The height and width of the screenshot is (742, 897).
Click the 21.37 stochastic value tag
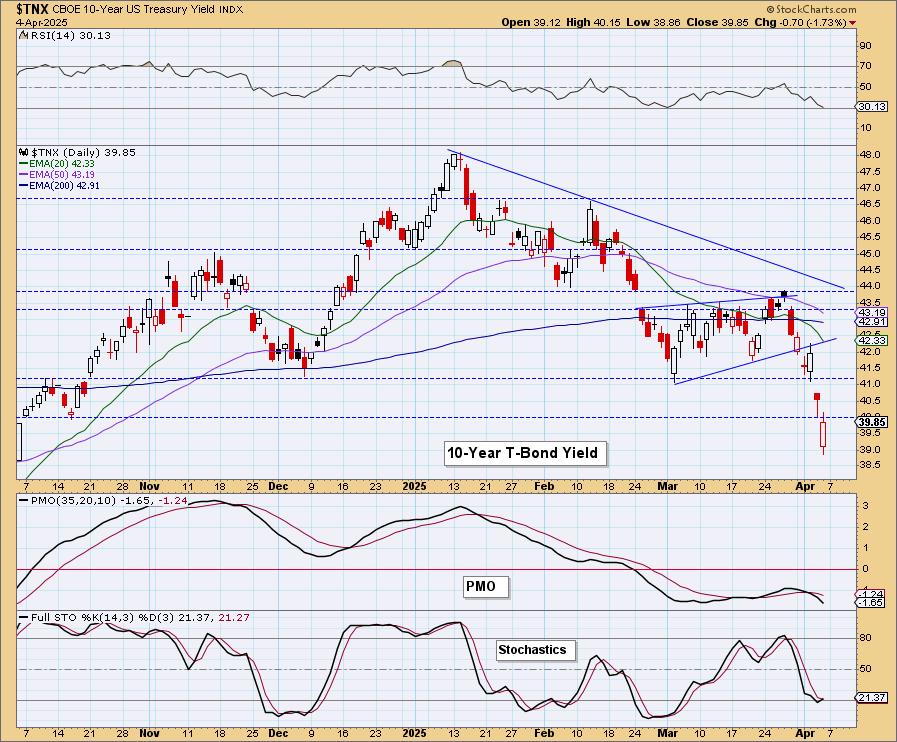pos(872,697)
